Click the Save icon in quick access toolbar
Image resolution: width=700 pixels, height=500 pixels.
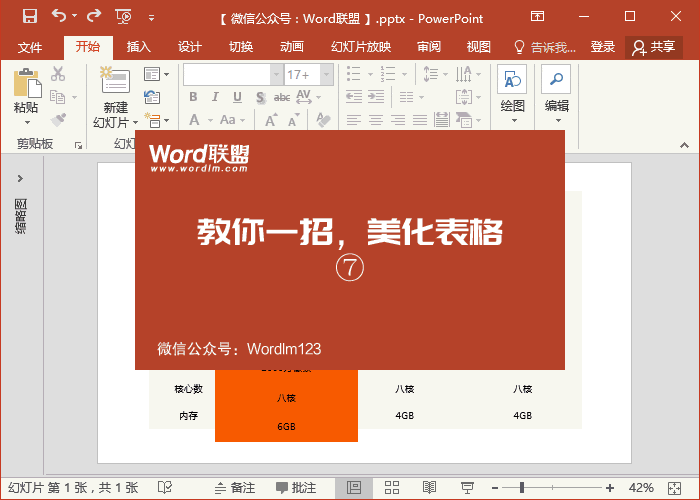pos(29,17)
